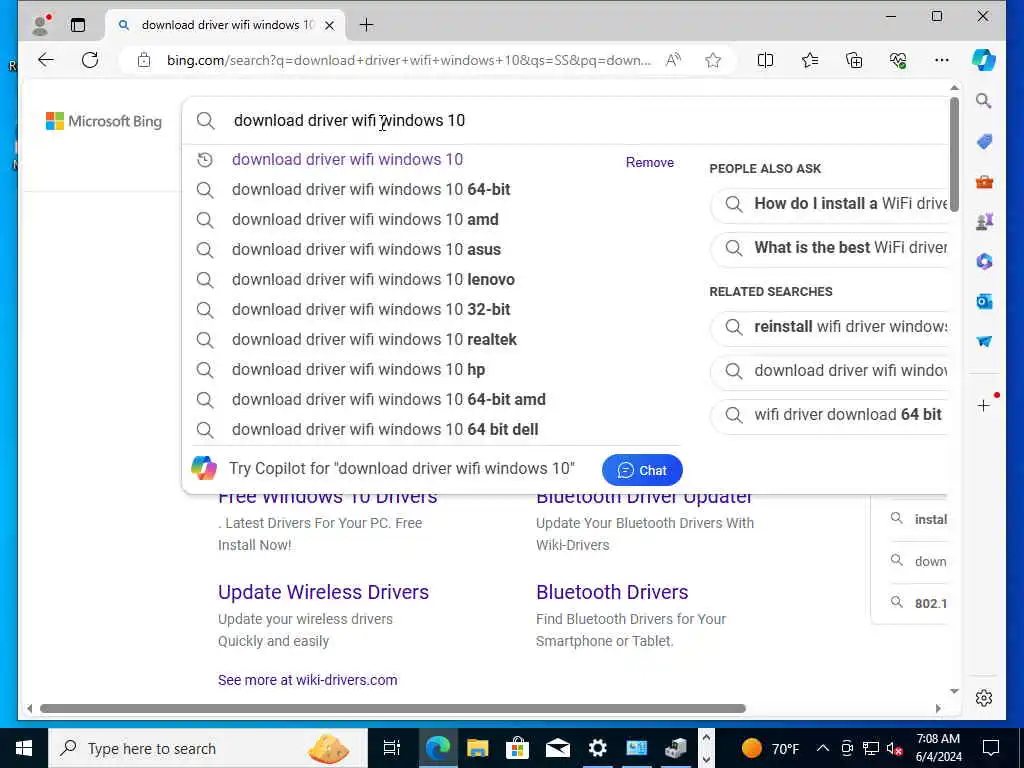
Task: Click the horizontal scrollbar thumb
Action: click(x=392, y=709)
